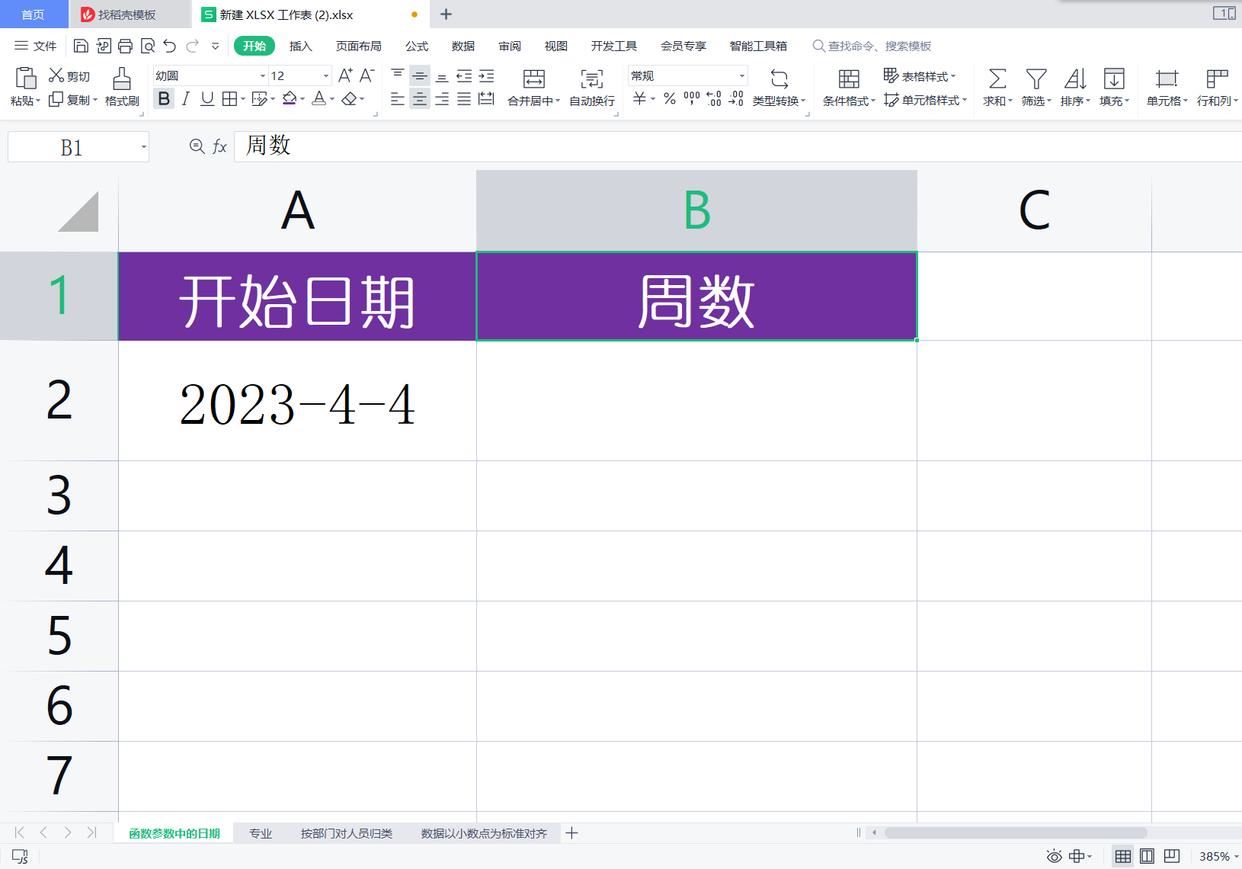Open the 文件 file menu

tap(35, 46)
